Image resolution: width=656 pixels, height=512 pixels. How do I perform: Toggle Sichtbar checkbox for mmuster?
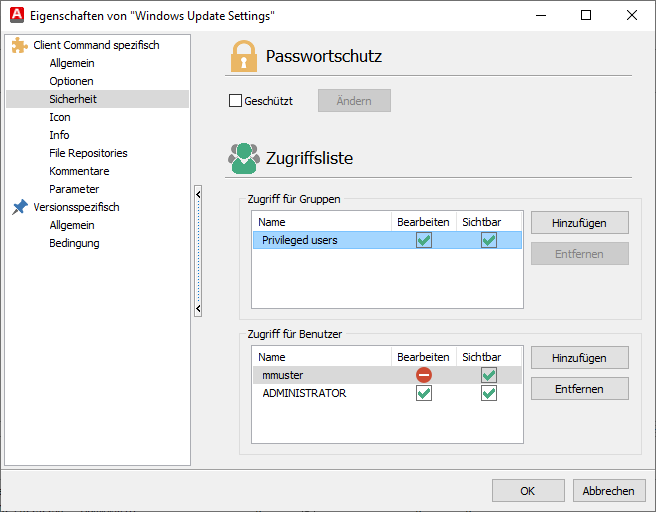(x=488, y=375)
